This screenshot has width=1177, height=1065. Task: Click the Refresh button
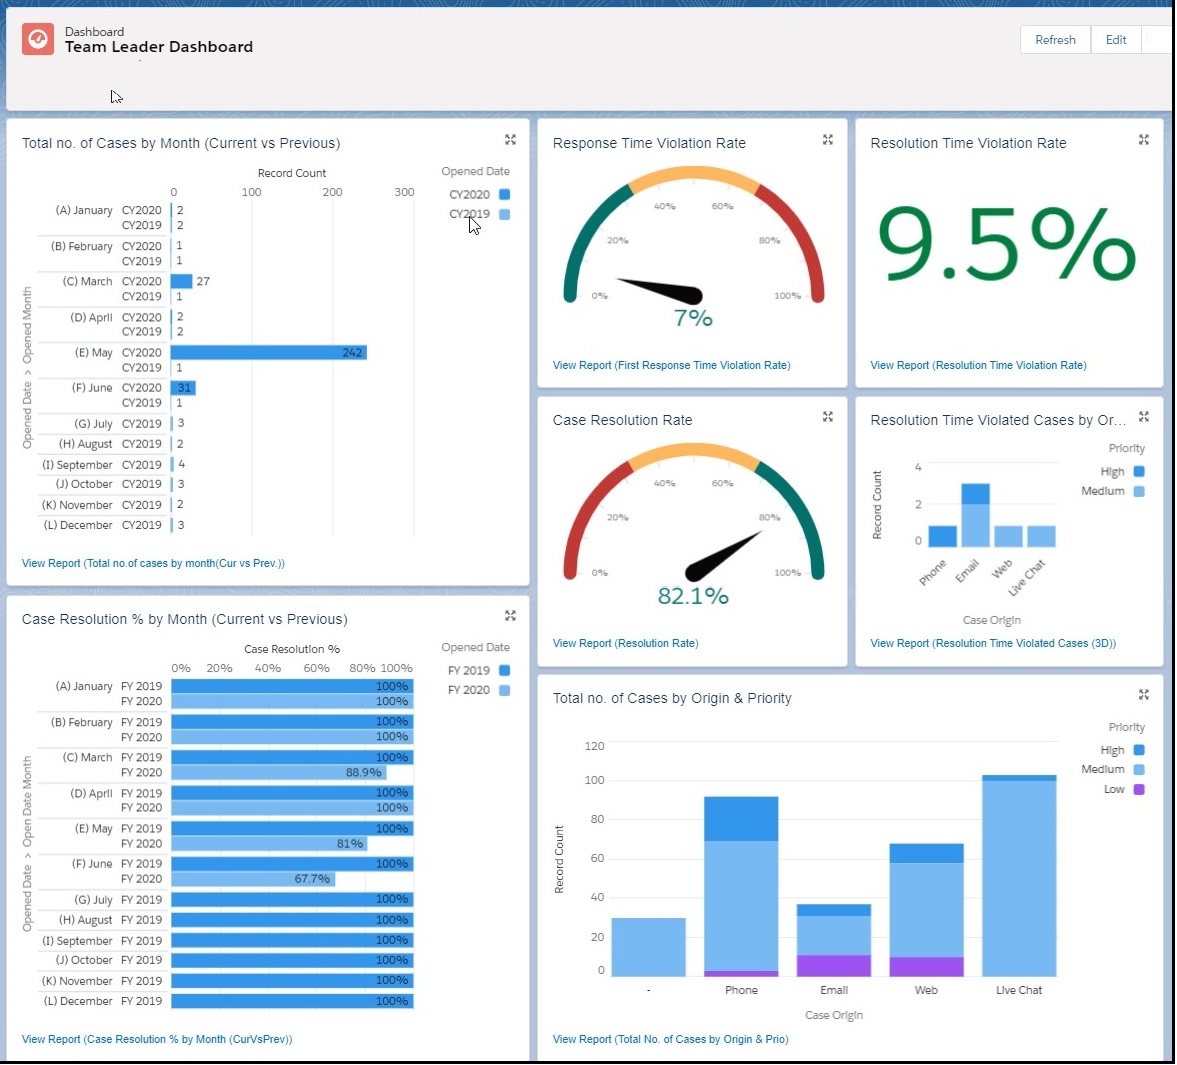1055,40
